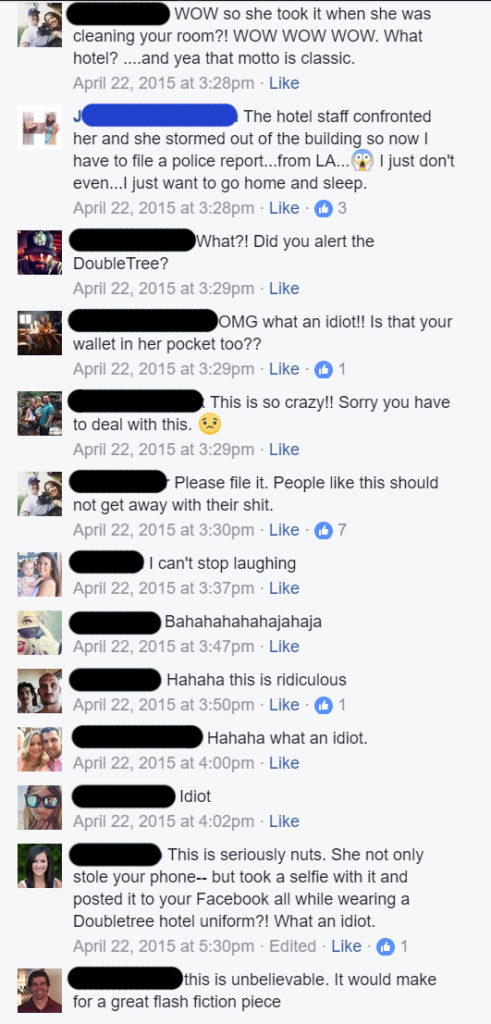Click the like-count icon on the wallet comment
Image resolution: width=491 pixels, height=1024 pixels.
coord(324,369)
